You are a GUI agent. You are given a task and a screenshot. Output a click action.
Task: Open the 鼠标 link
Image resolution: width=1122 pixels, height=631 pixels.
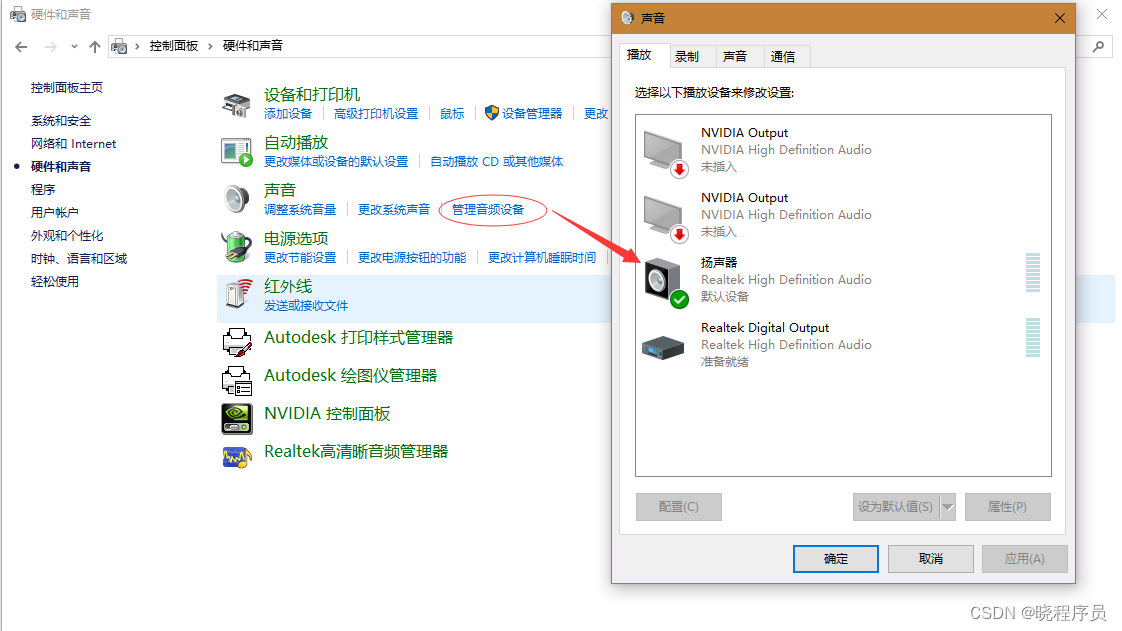pos(452,114)
